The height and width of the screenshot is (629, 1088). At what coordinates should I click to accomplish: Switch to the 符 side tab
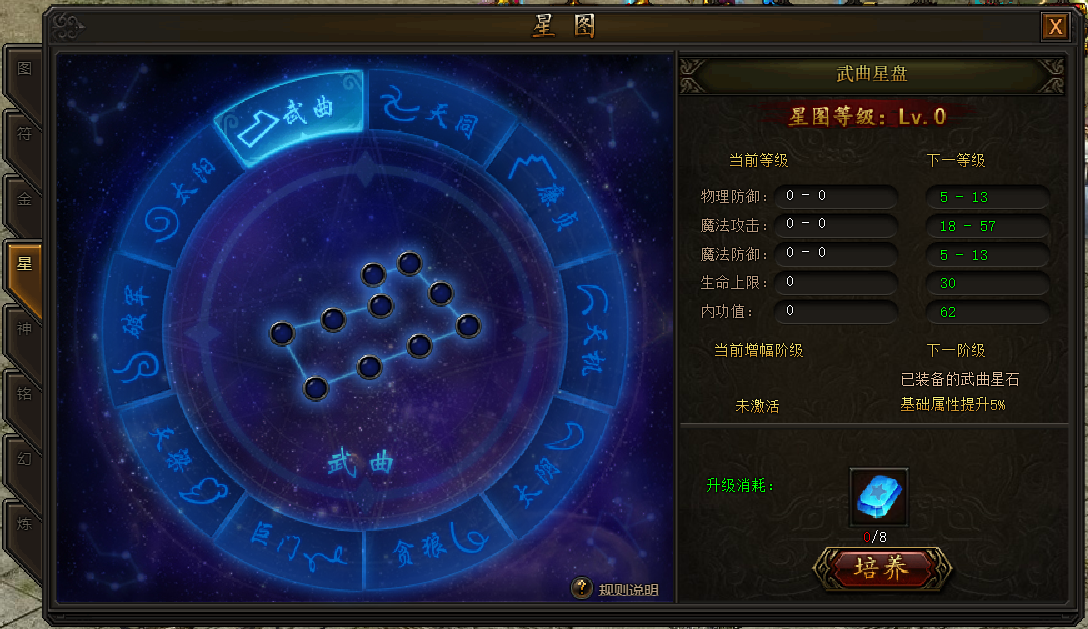(24, 134)
